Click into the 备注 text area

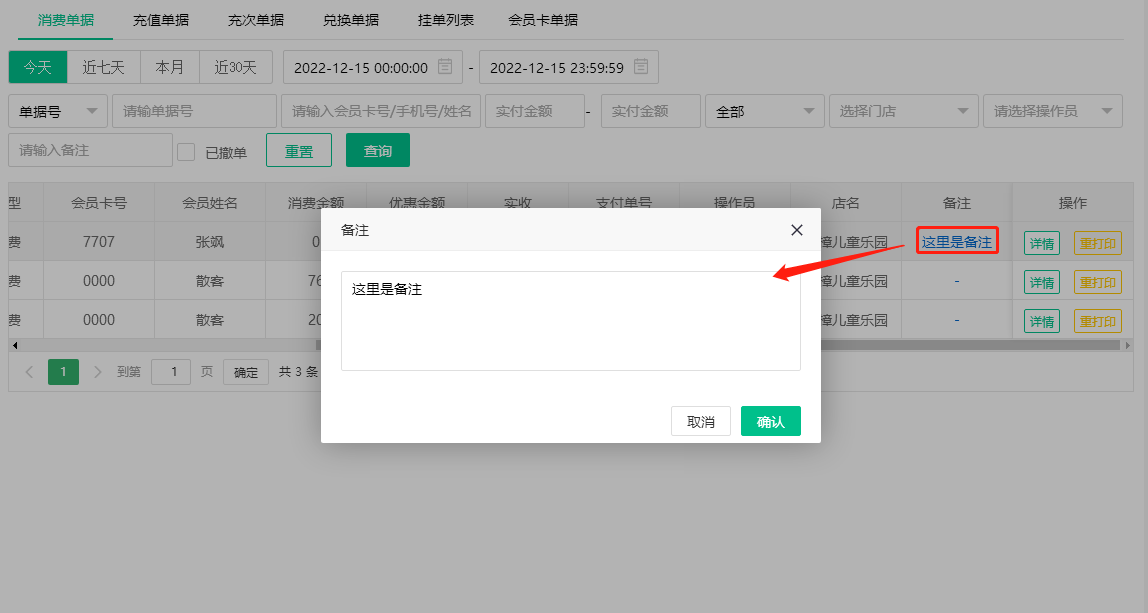[570, 320]
